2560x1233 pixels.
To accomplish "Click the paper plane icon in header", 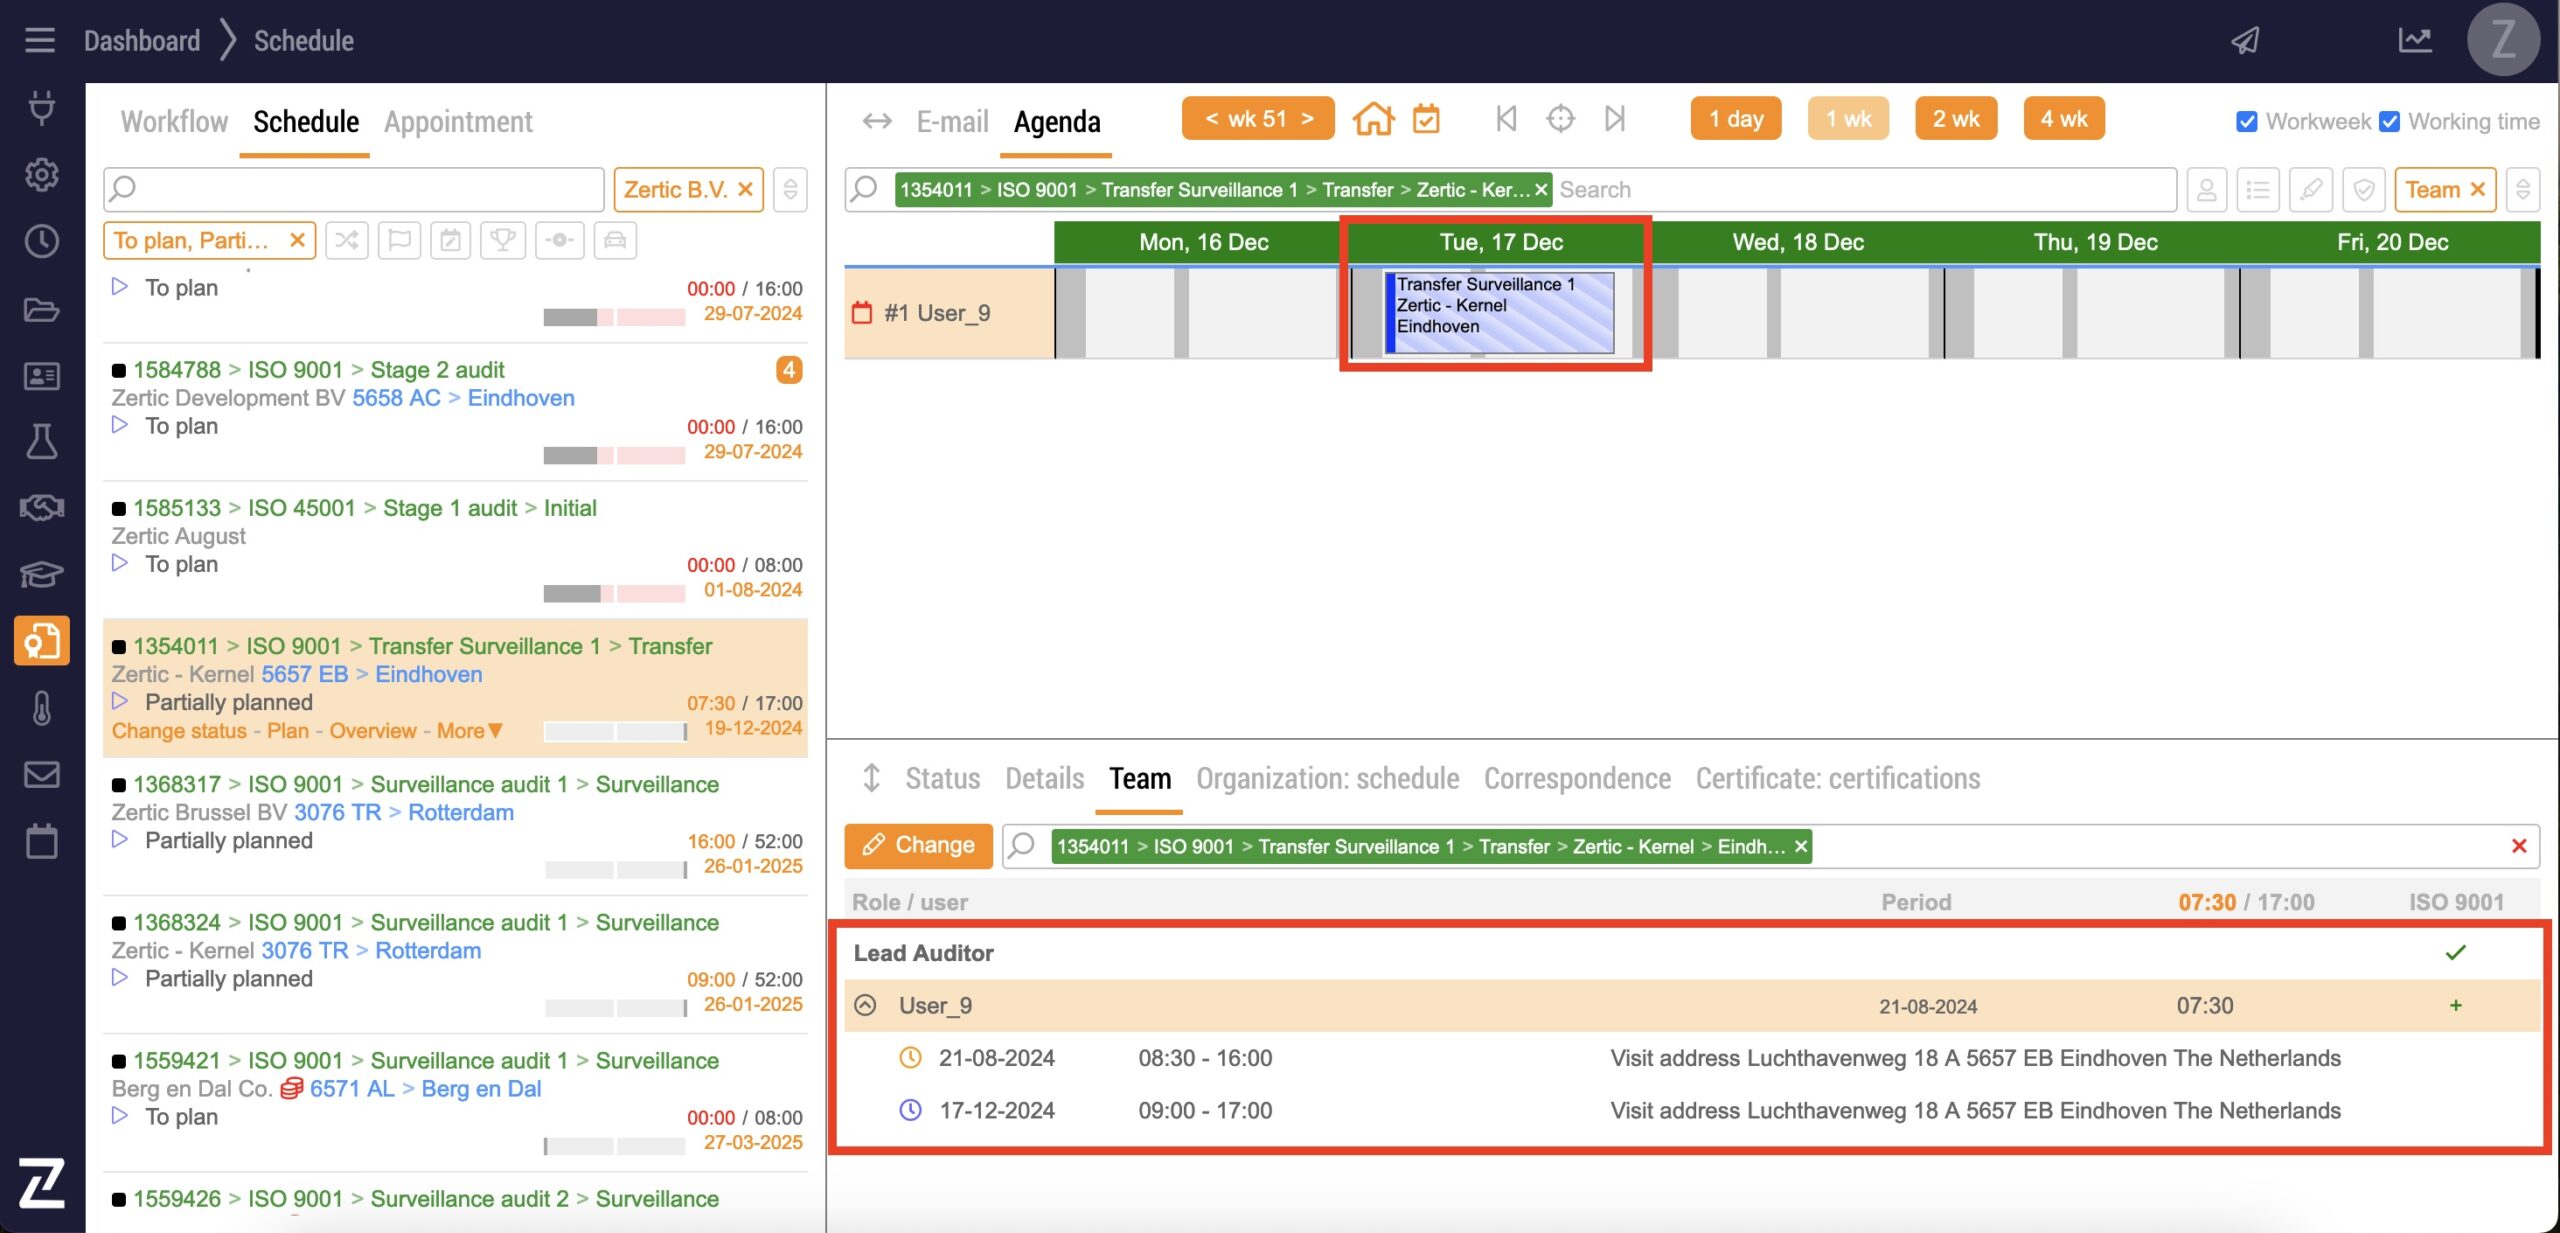I will coord(2245,40).
